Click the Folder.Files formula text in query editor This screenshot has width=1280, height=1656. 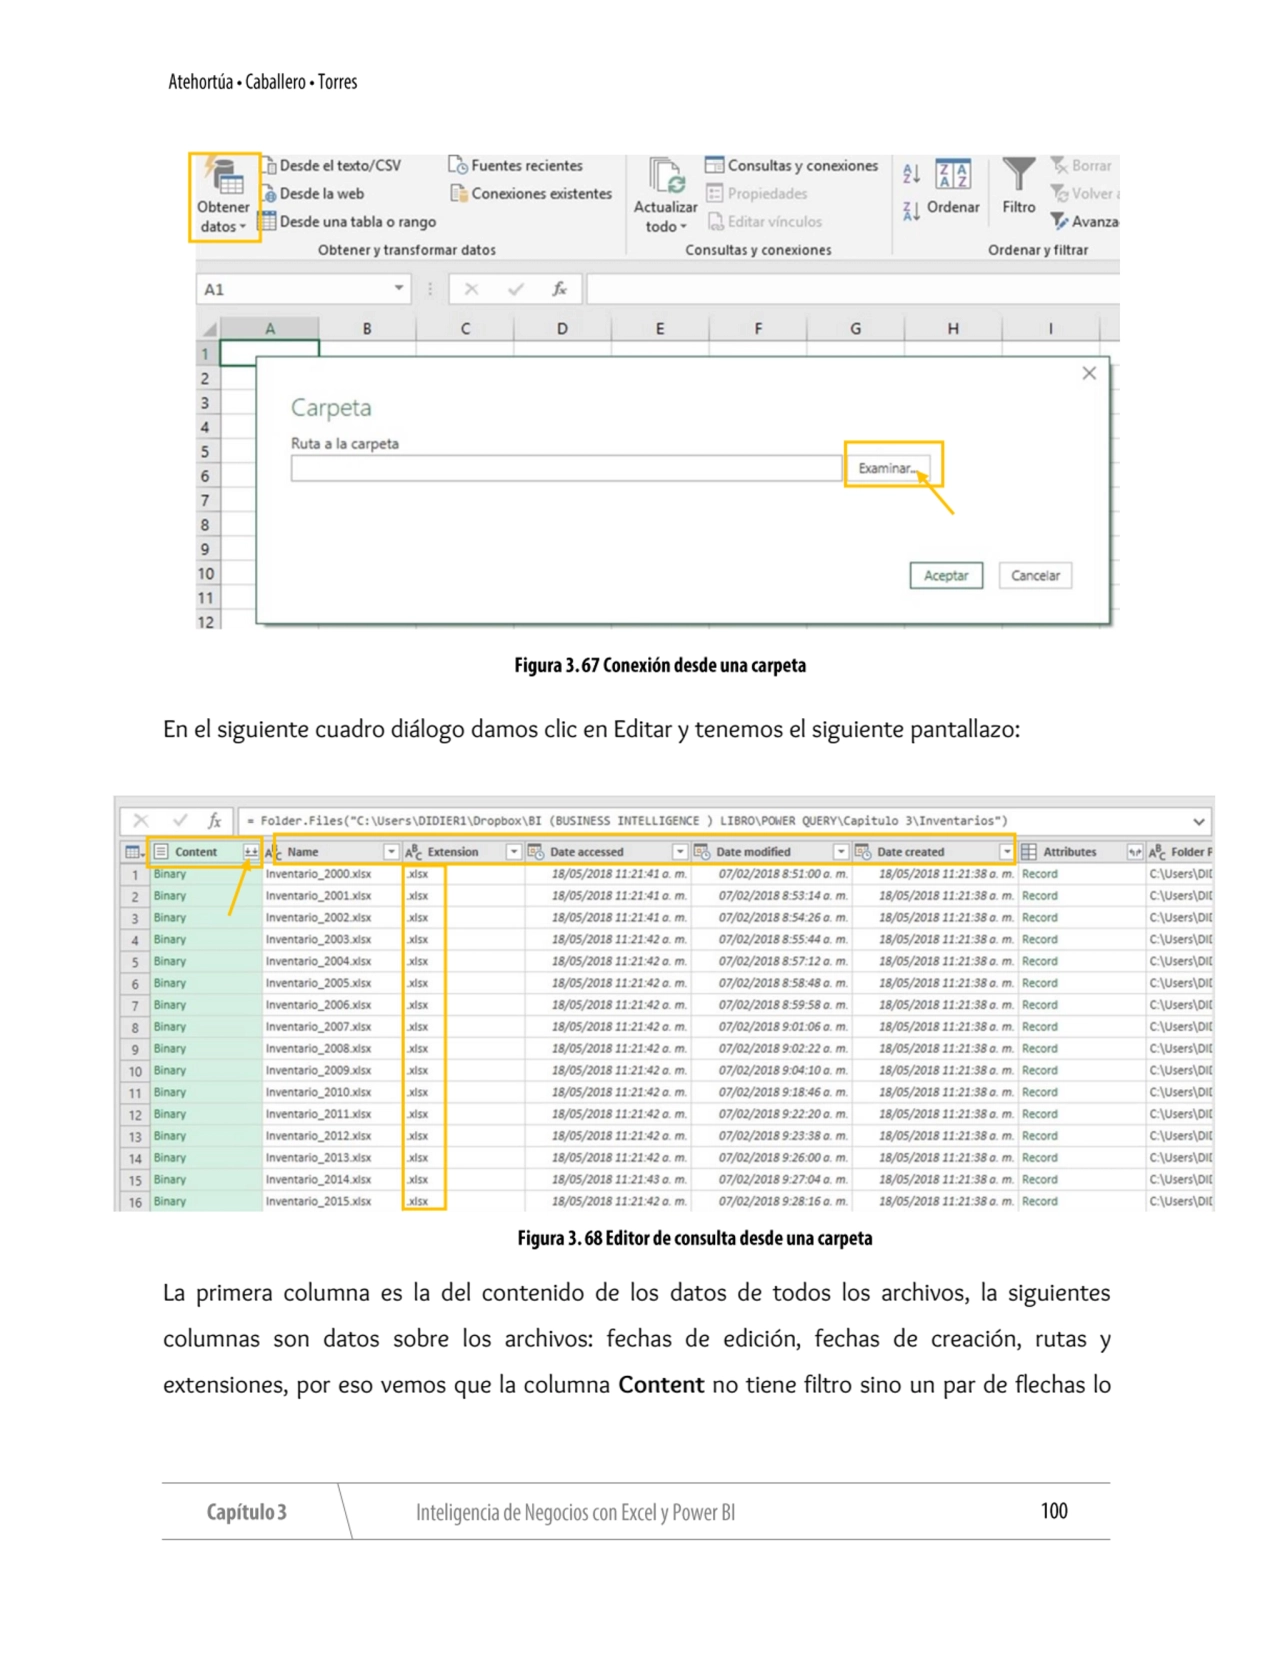tap(627, 821)
